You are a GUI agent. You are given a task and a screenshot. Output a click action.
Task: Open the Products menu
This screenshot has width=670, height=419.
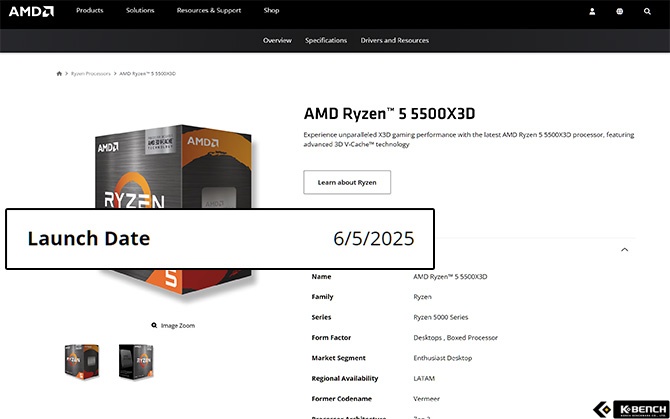89,10
